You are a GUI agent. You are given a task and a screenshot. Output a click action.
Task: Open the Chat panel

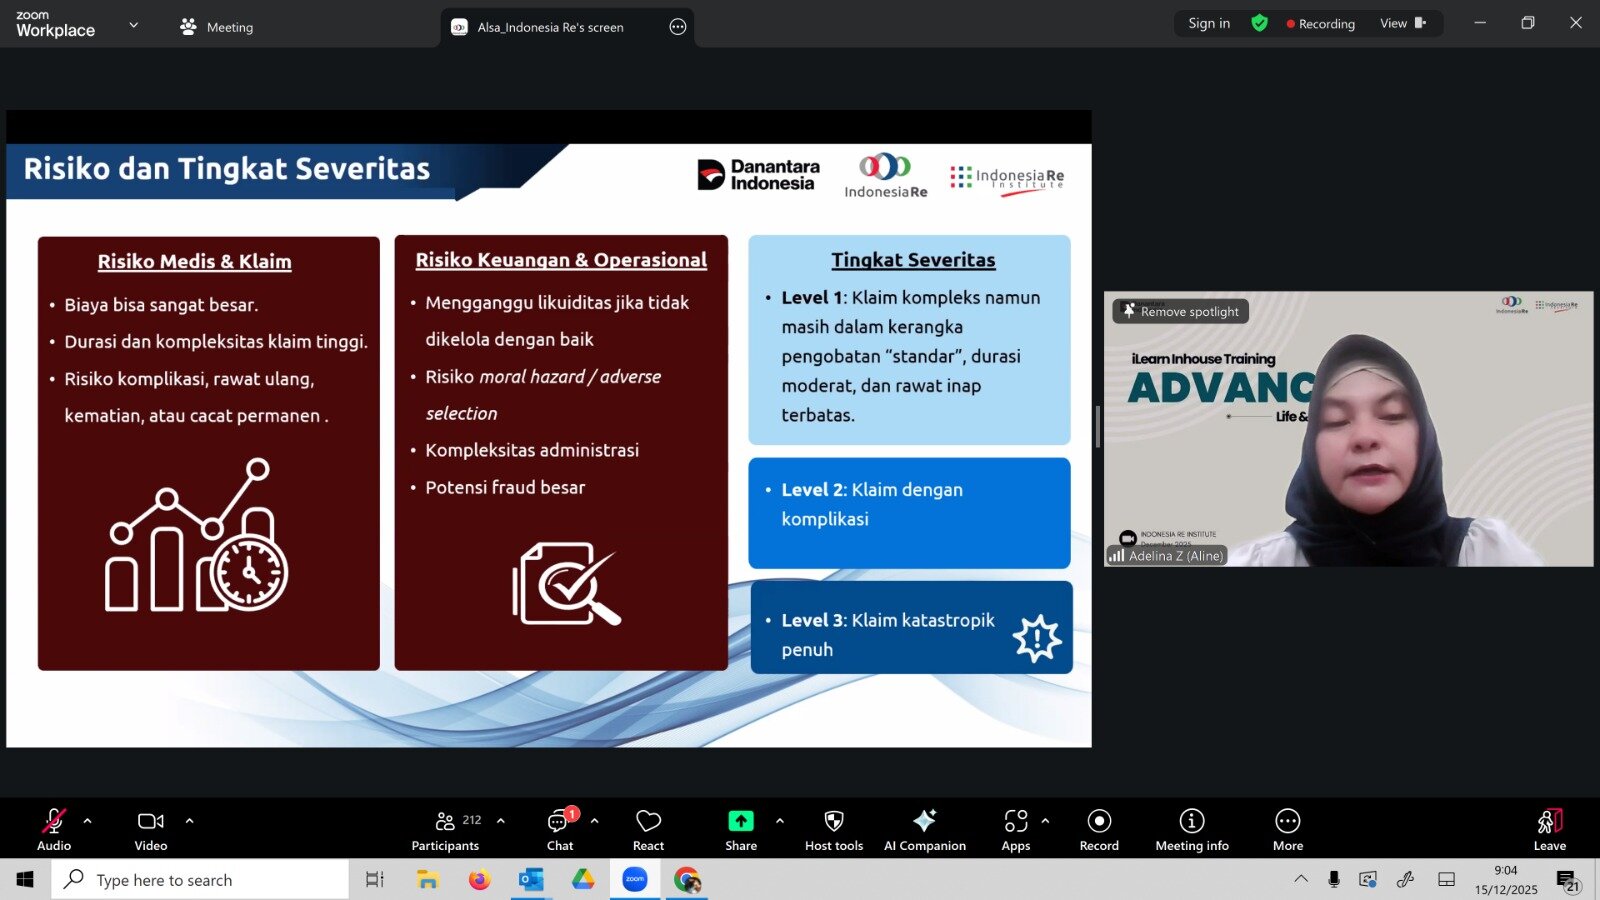[x=560, y=830]
